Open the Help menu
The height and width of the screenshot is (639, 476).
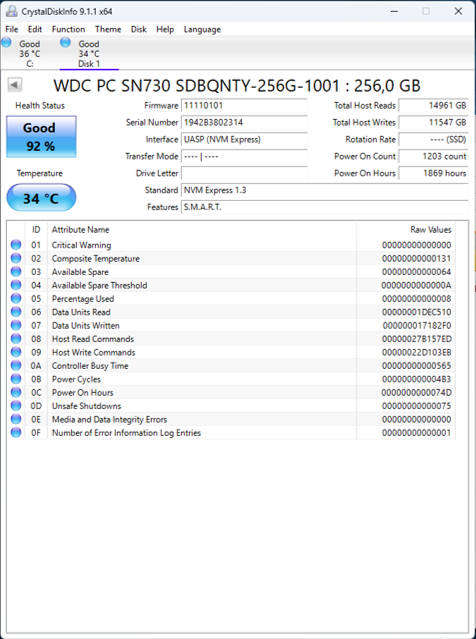tap(165, 29)
